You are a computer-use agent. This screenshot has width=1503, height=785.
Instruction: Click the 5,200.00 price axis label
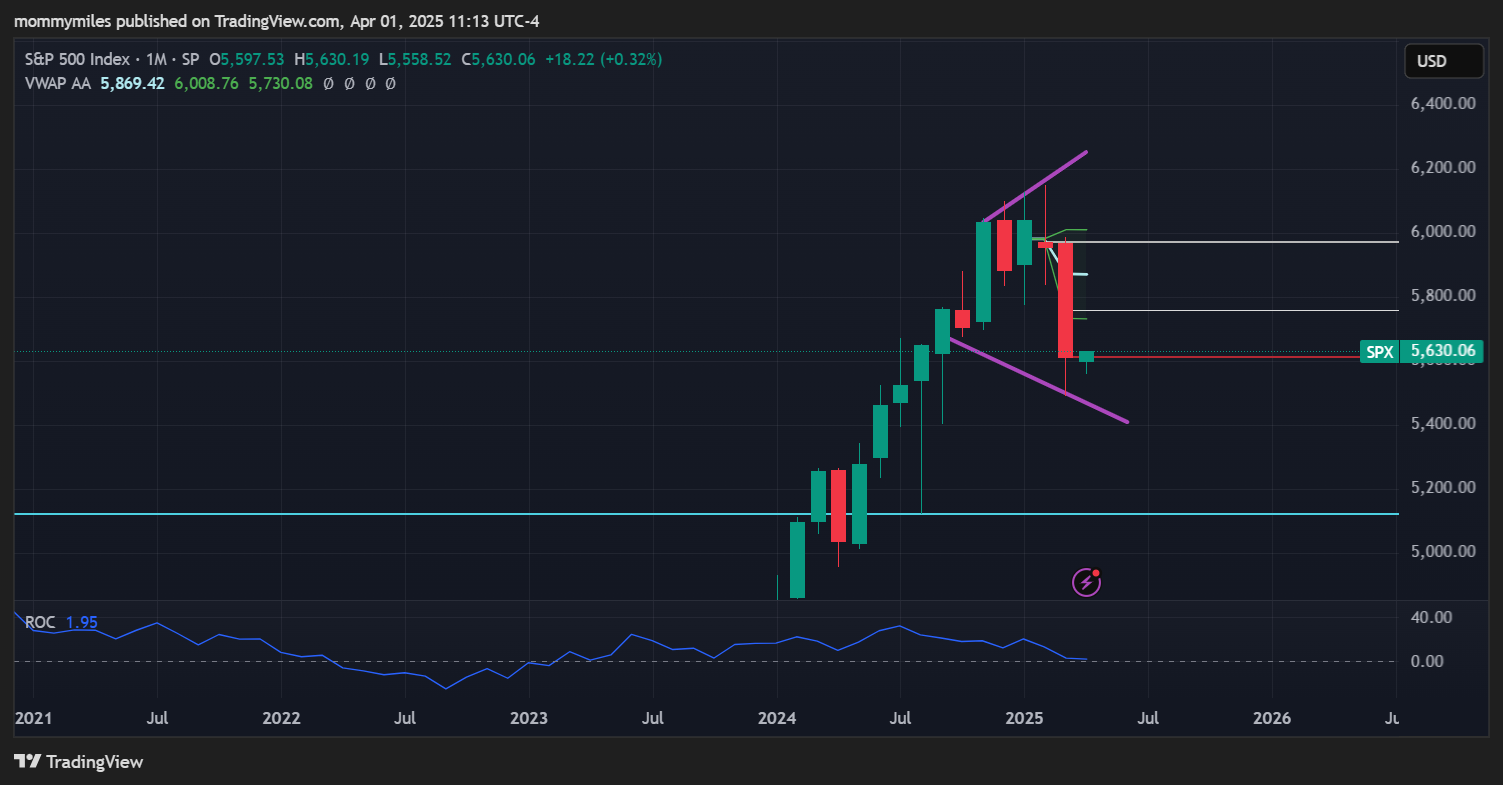click(1442, 488)
